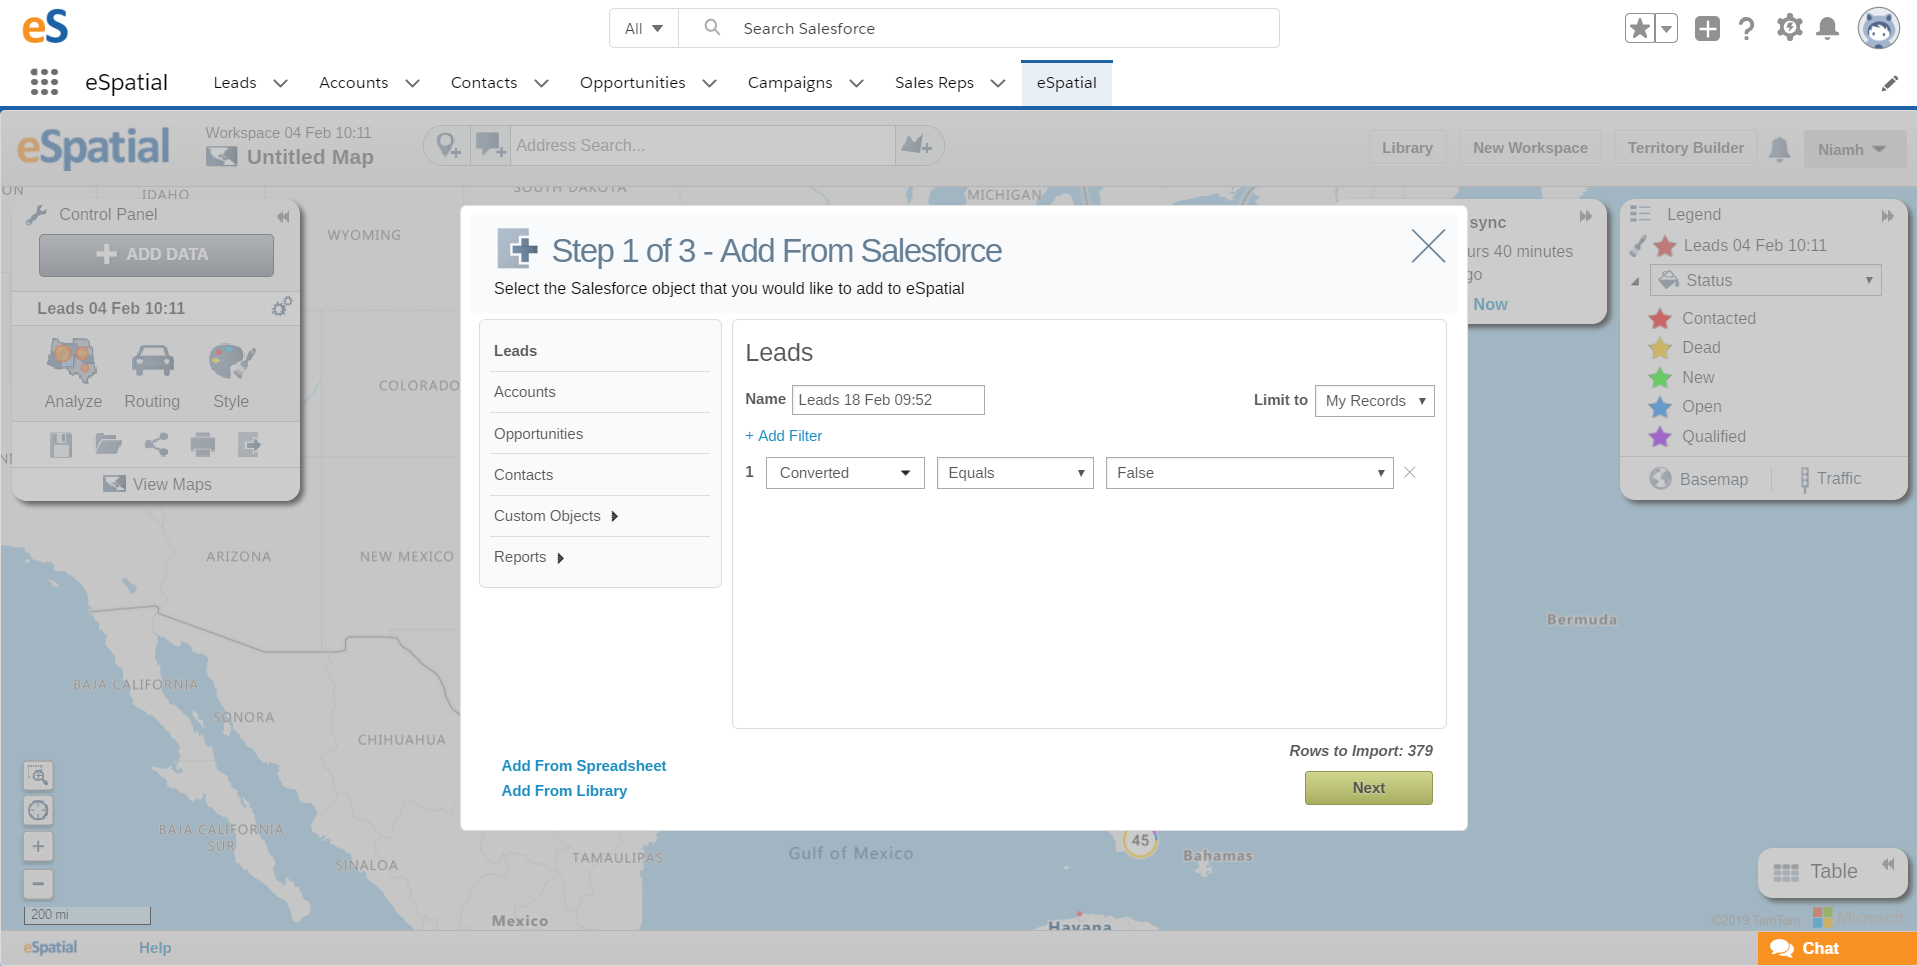Click the edit navigation pencil icon
Viewport: 1917px width, 966px height.
pos(1890,83)
